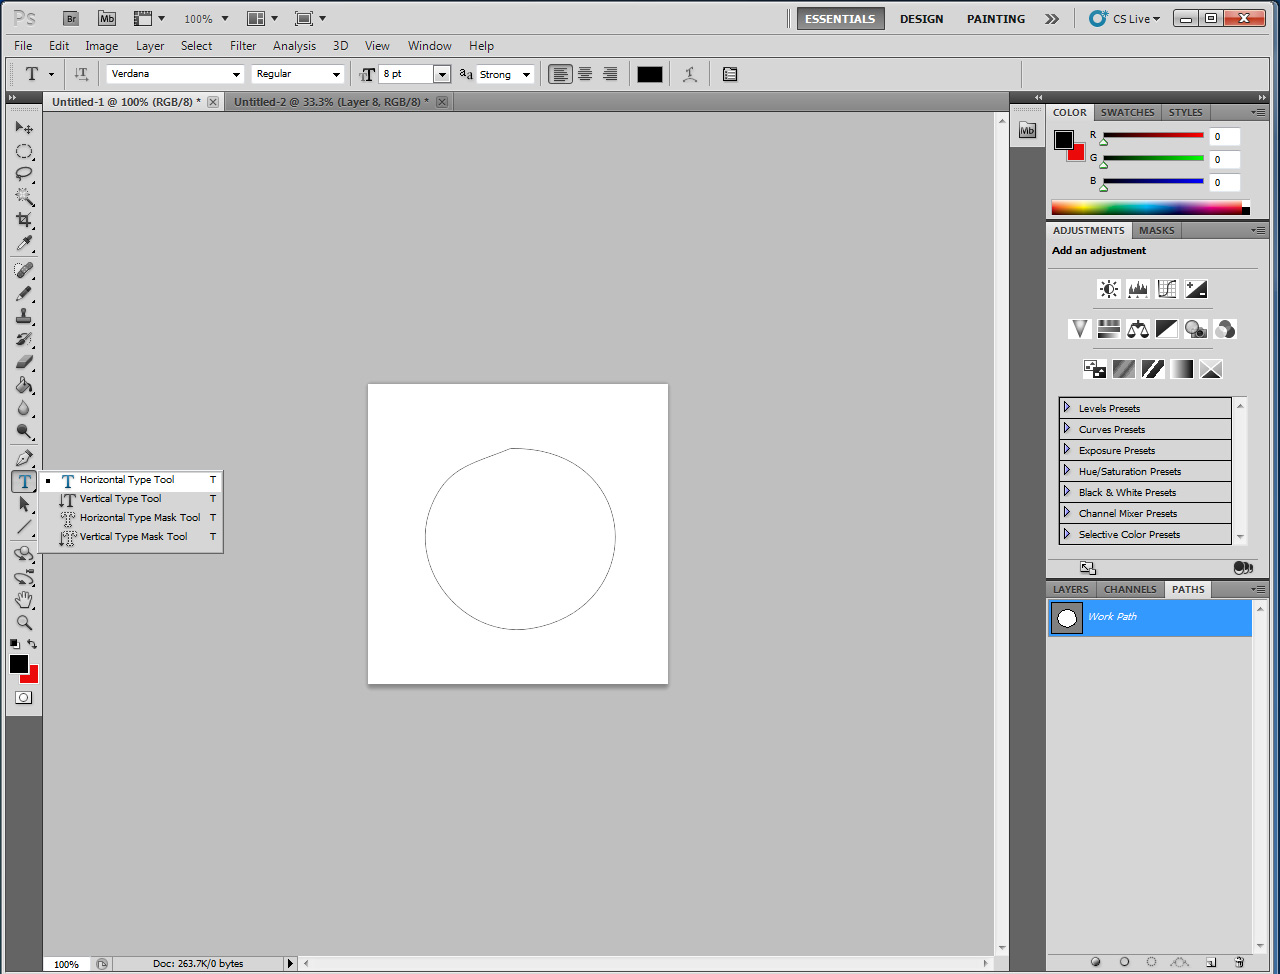Image resolution: width=1280 pixels, height=974 pixels.
Task: Add an Invert adjustment
Action: click(x=1095, y=369)
